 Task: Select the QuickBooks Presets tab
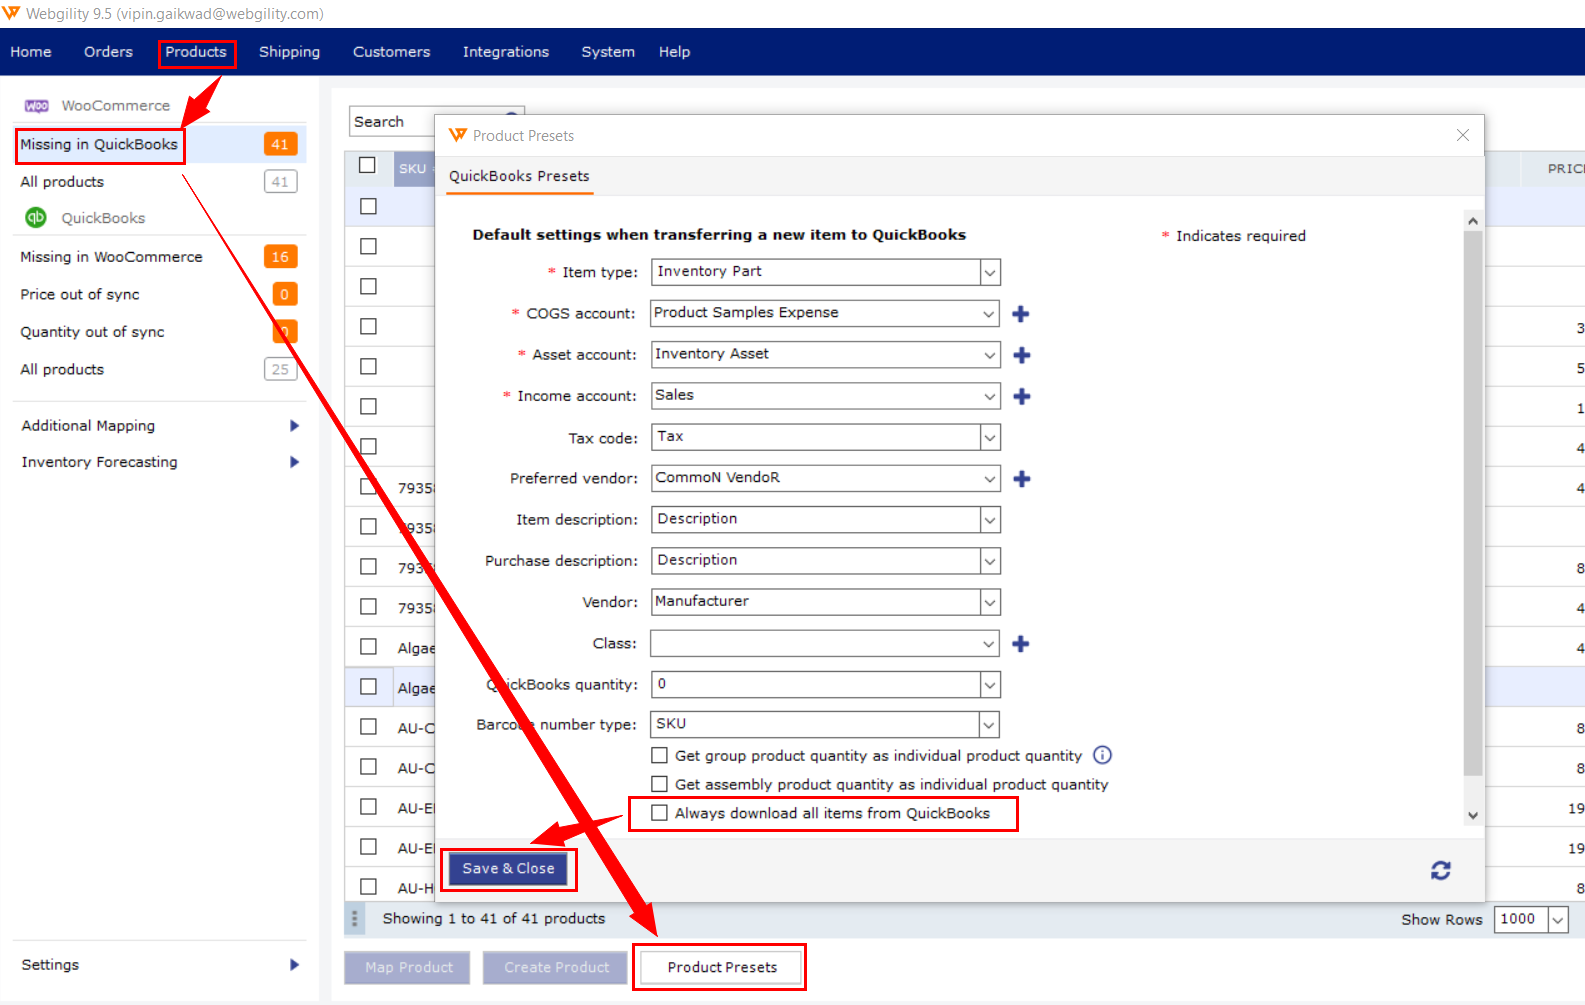[519, 176]
